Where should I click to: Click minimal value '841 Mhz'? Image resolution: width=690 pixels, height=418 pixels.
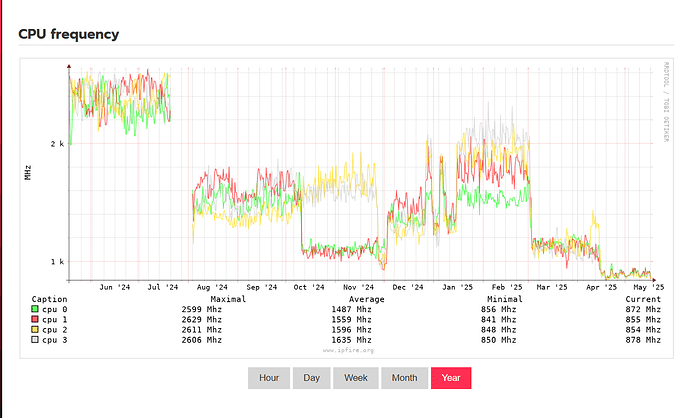(x=499, y=319)
